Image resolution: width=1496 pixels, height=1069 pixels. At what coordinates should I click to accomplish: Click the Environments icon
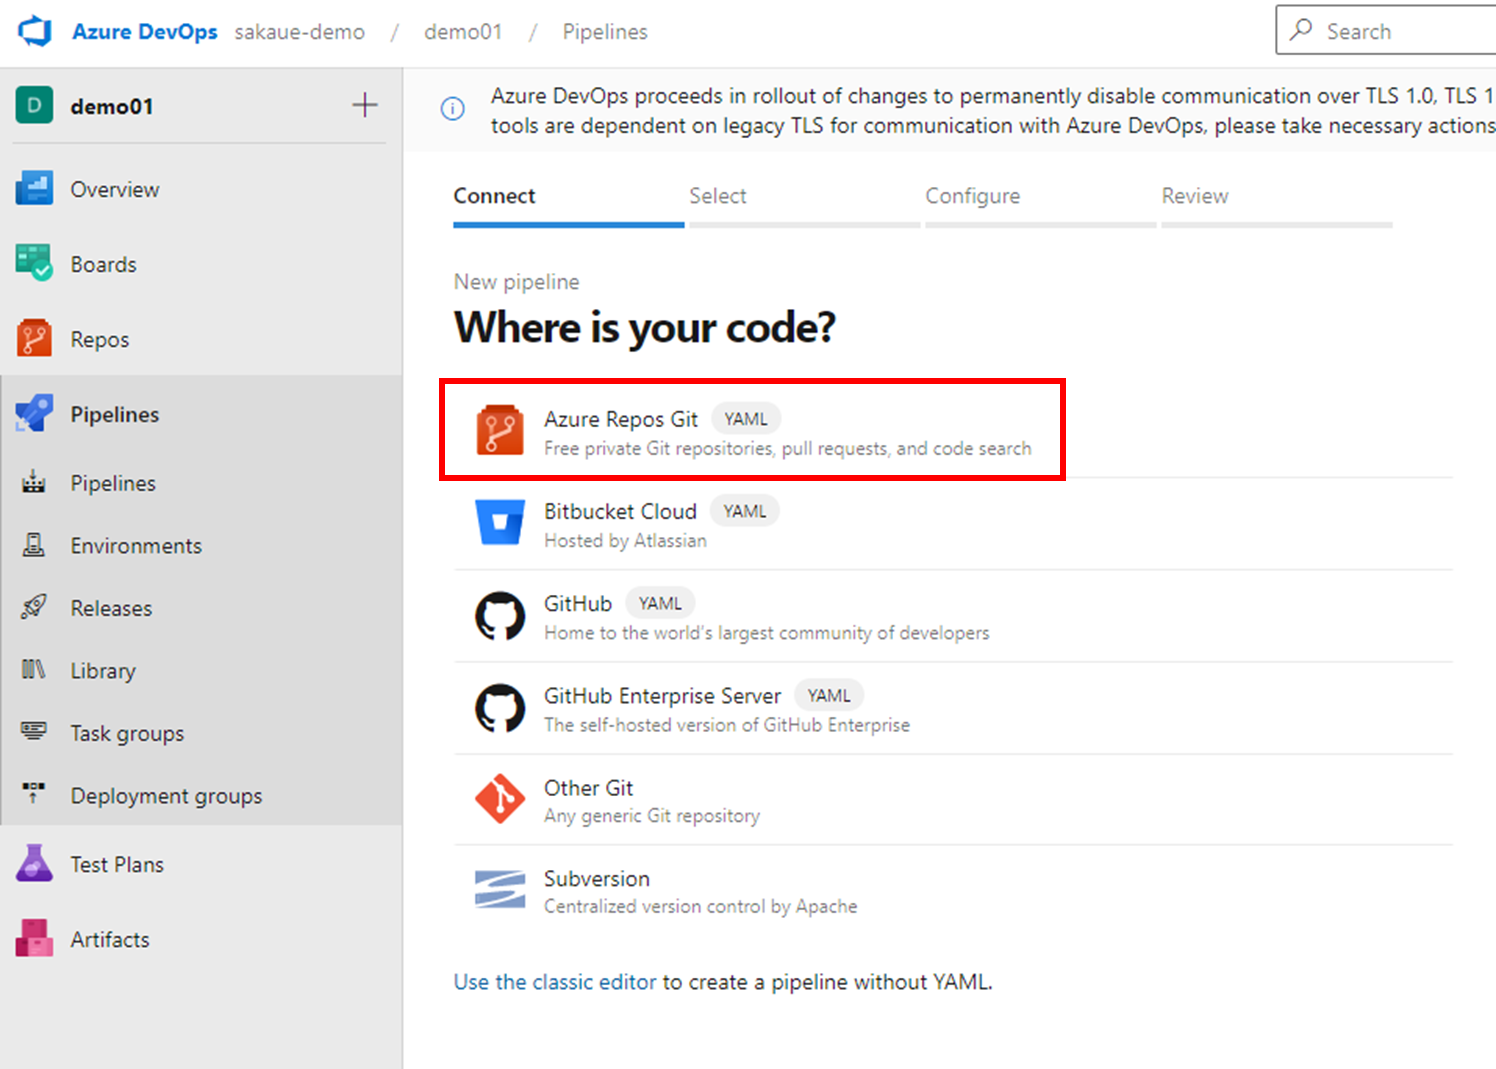[34, 545]
